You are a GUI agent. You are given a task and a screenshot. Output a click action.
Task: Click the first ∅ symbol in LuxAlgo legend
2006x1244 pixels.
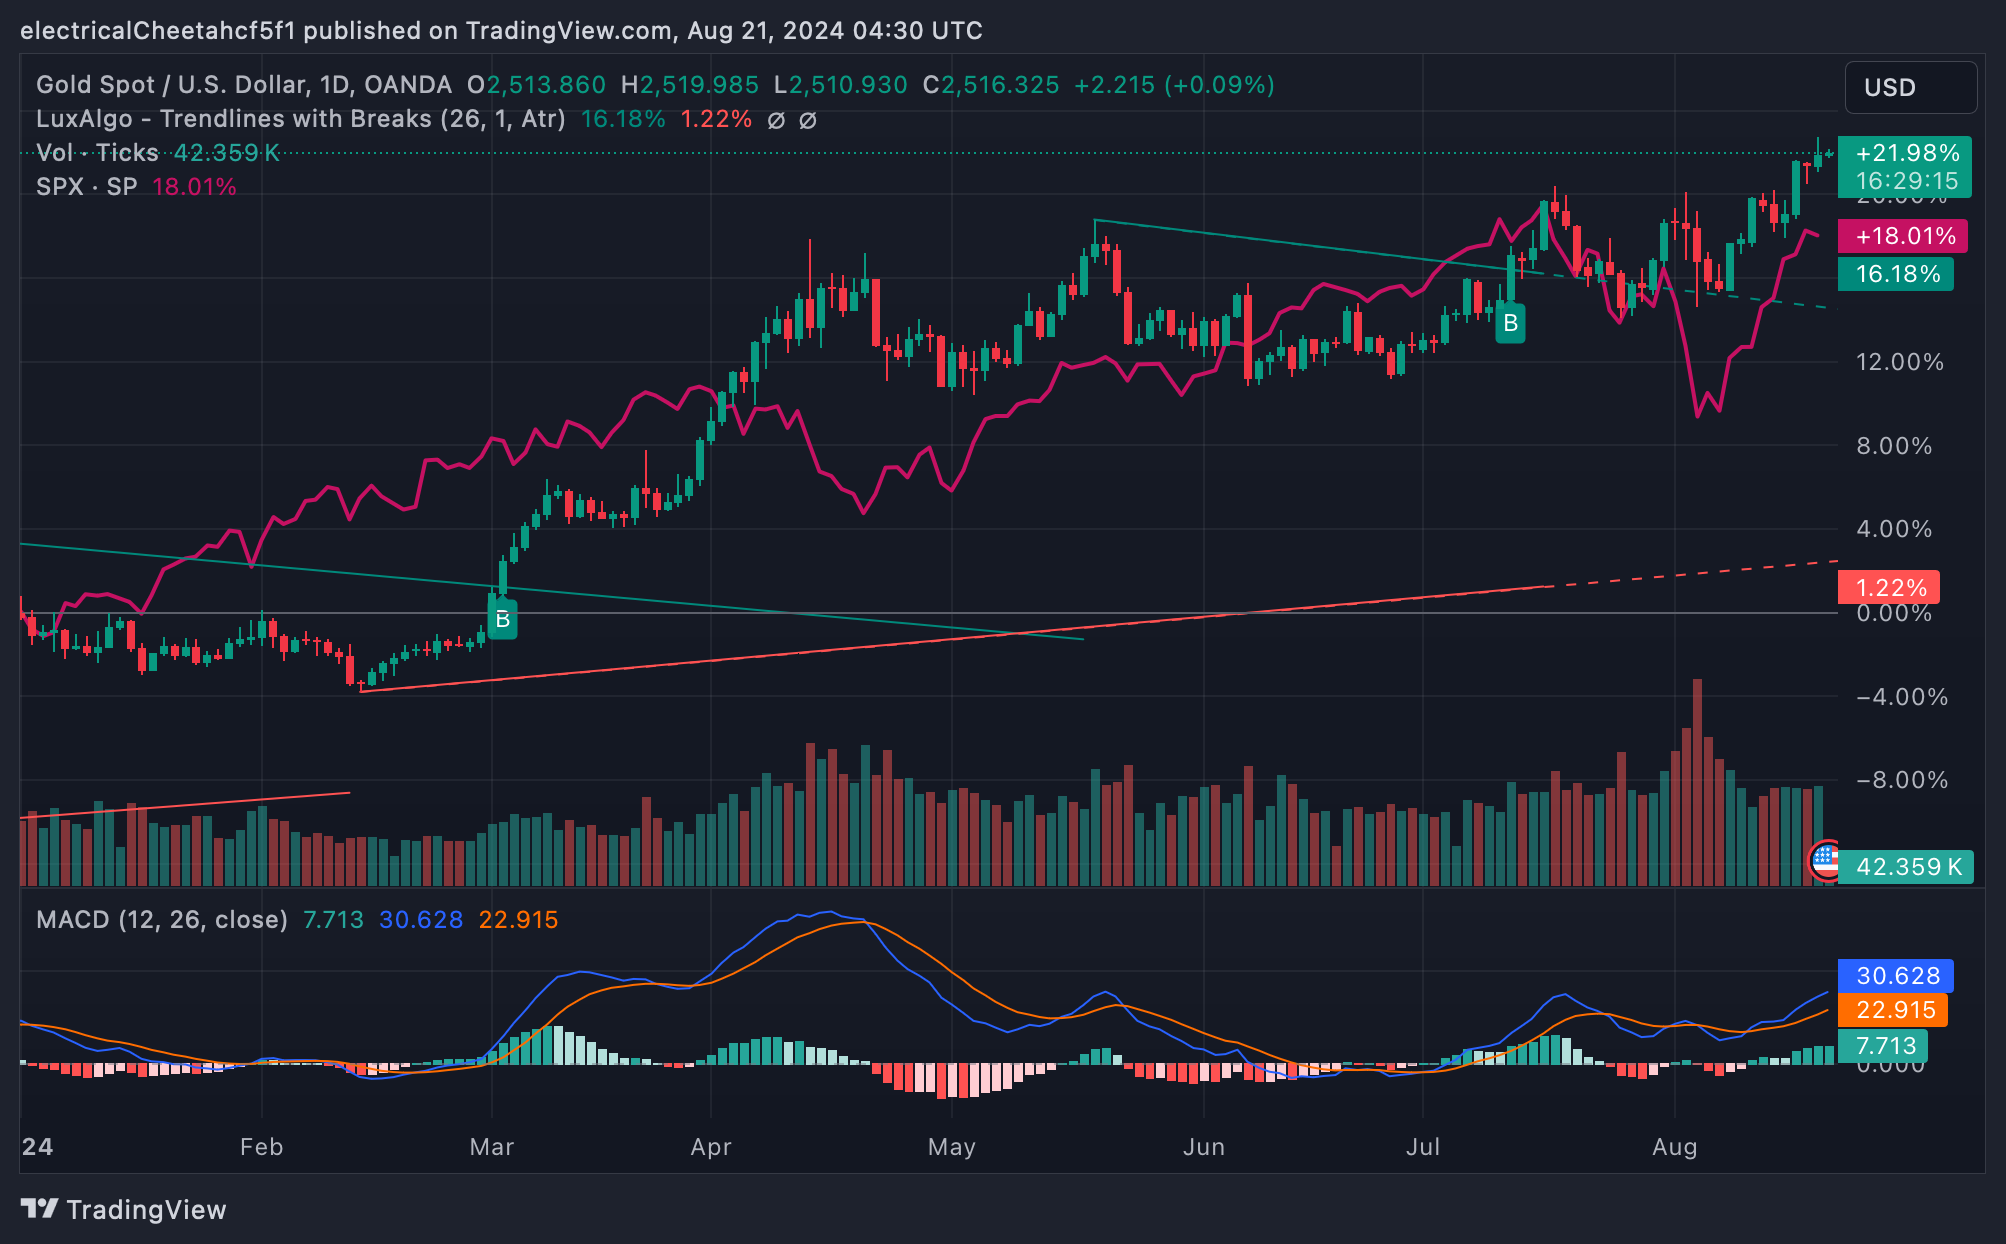(776, 120)
